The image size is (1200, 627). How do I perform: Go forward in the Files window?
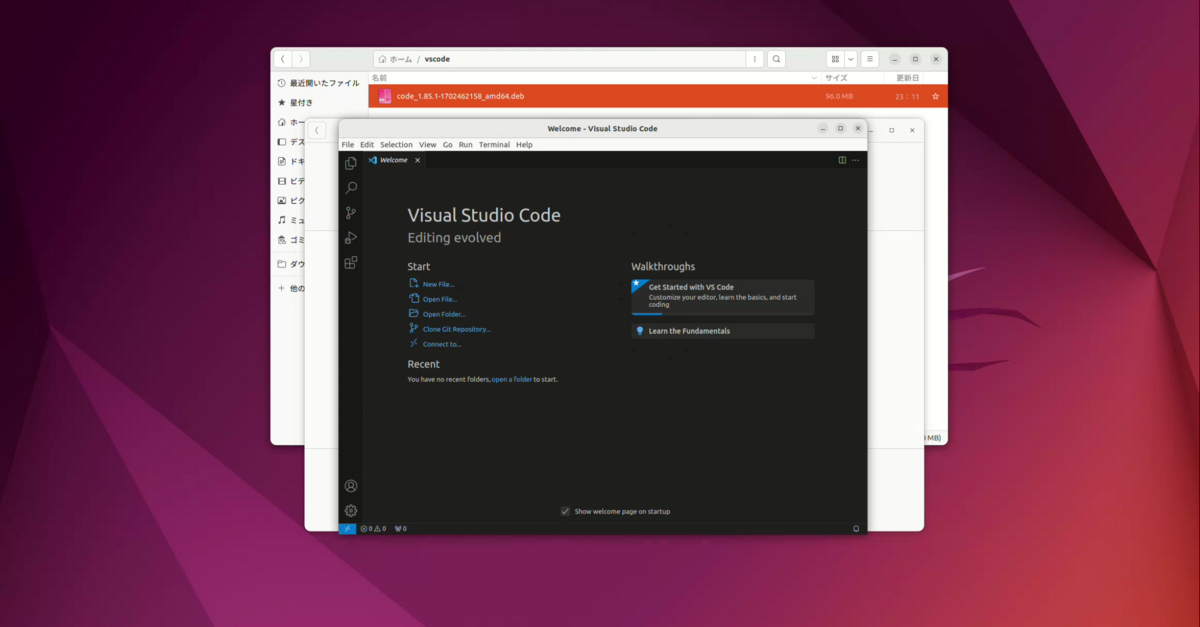click(x=301, y=59)
